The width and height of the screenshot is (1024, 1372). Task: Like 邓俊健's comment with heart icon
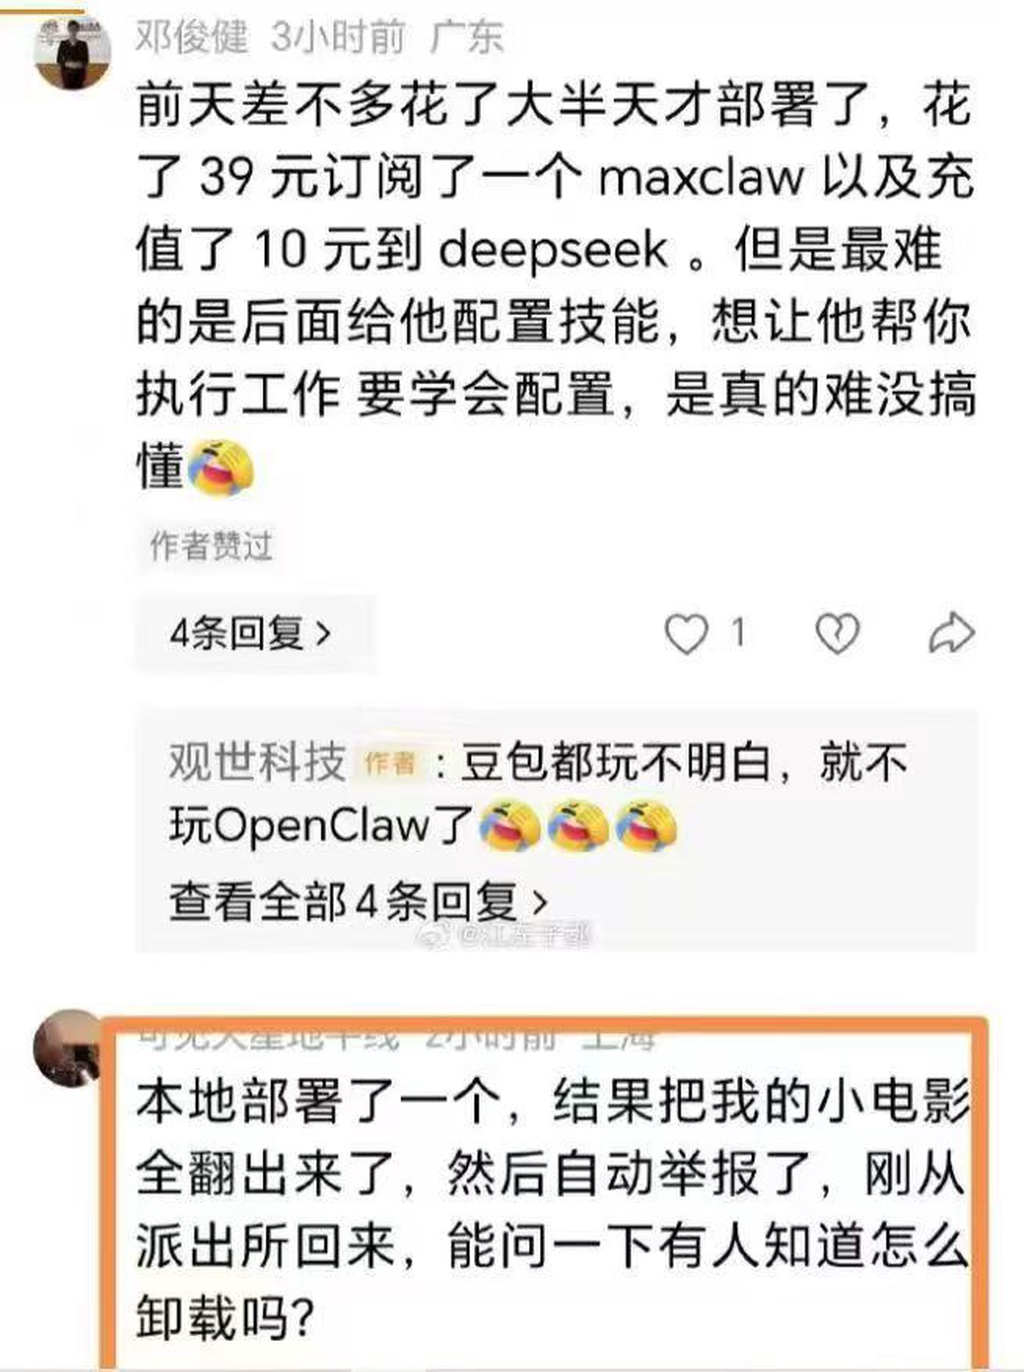(686, 634)
